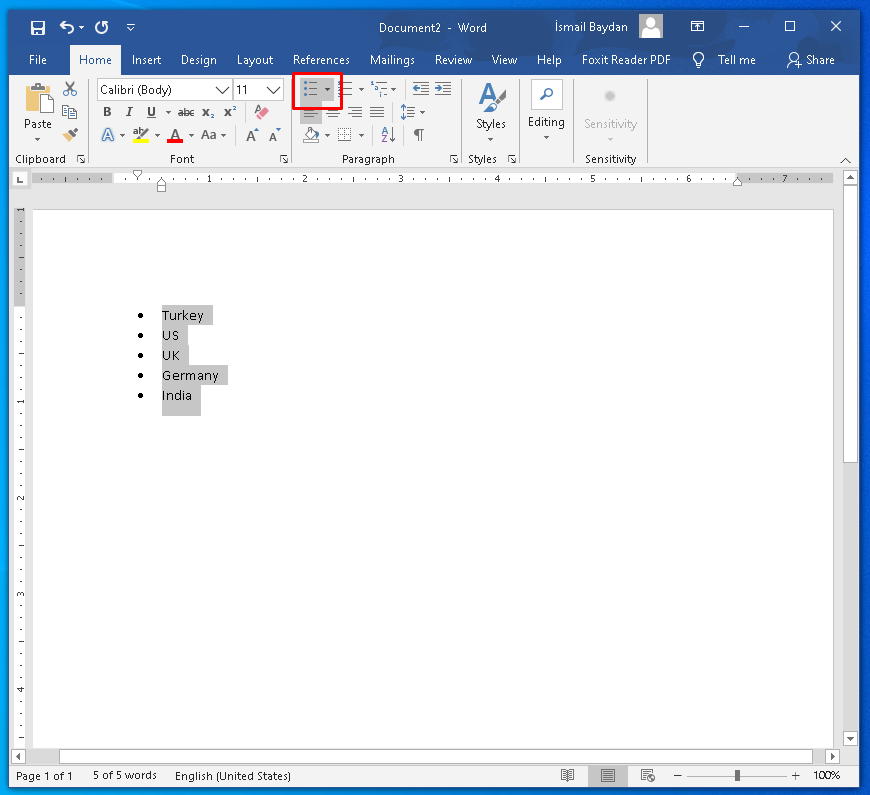Open the Styles gallery
This screenshot has width=870, height=795.
click(491, 112)
